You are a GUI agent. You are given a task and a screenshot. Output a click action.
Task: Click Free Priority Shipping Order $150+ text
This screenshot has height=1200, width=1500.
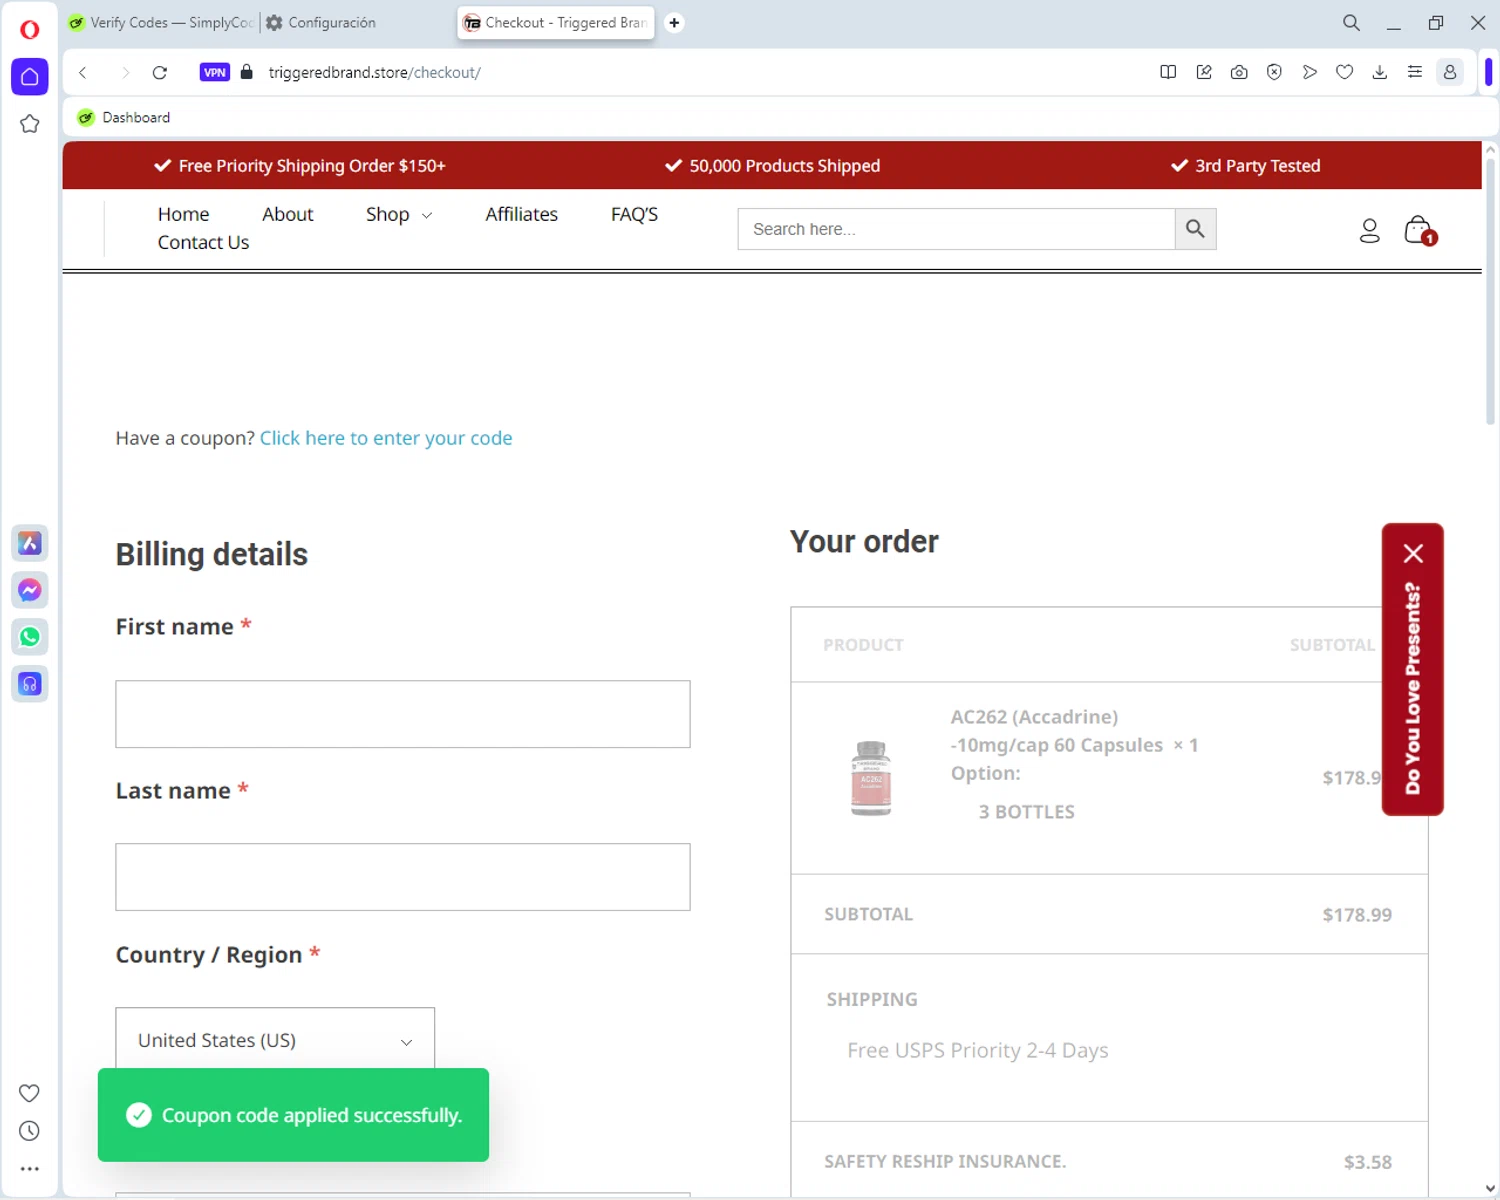[312, 166]
